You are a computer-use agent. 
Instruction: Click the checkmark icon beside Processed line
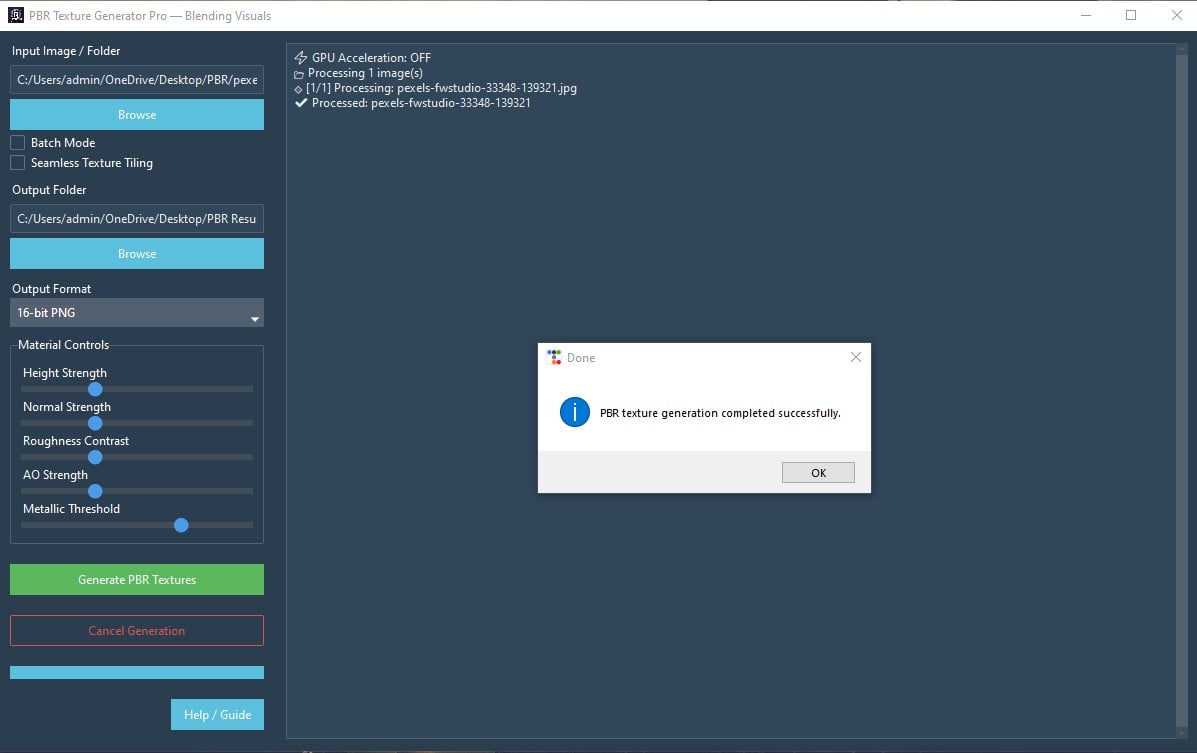(301, 103)
